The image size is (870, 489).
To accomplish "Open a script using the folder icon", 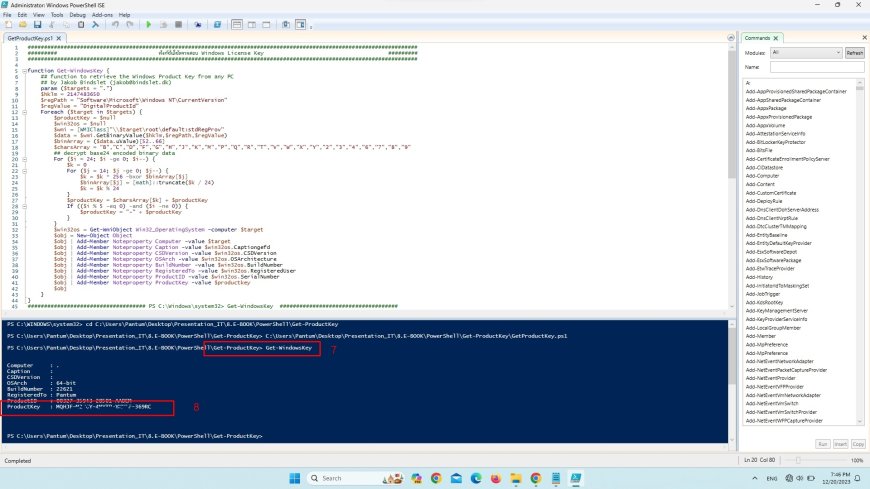I will [23, 24].
